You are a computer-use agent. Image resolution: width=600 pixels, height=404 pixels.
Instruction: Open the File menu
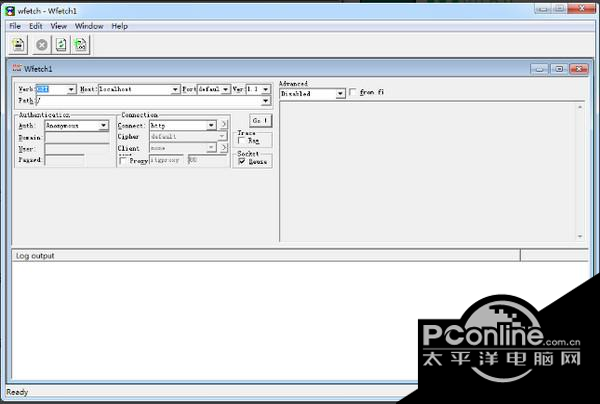pyautogui.click(x=15, y=26)
